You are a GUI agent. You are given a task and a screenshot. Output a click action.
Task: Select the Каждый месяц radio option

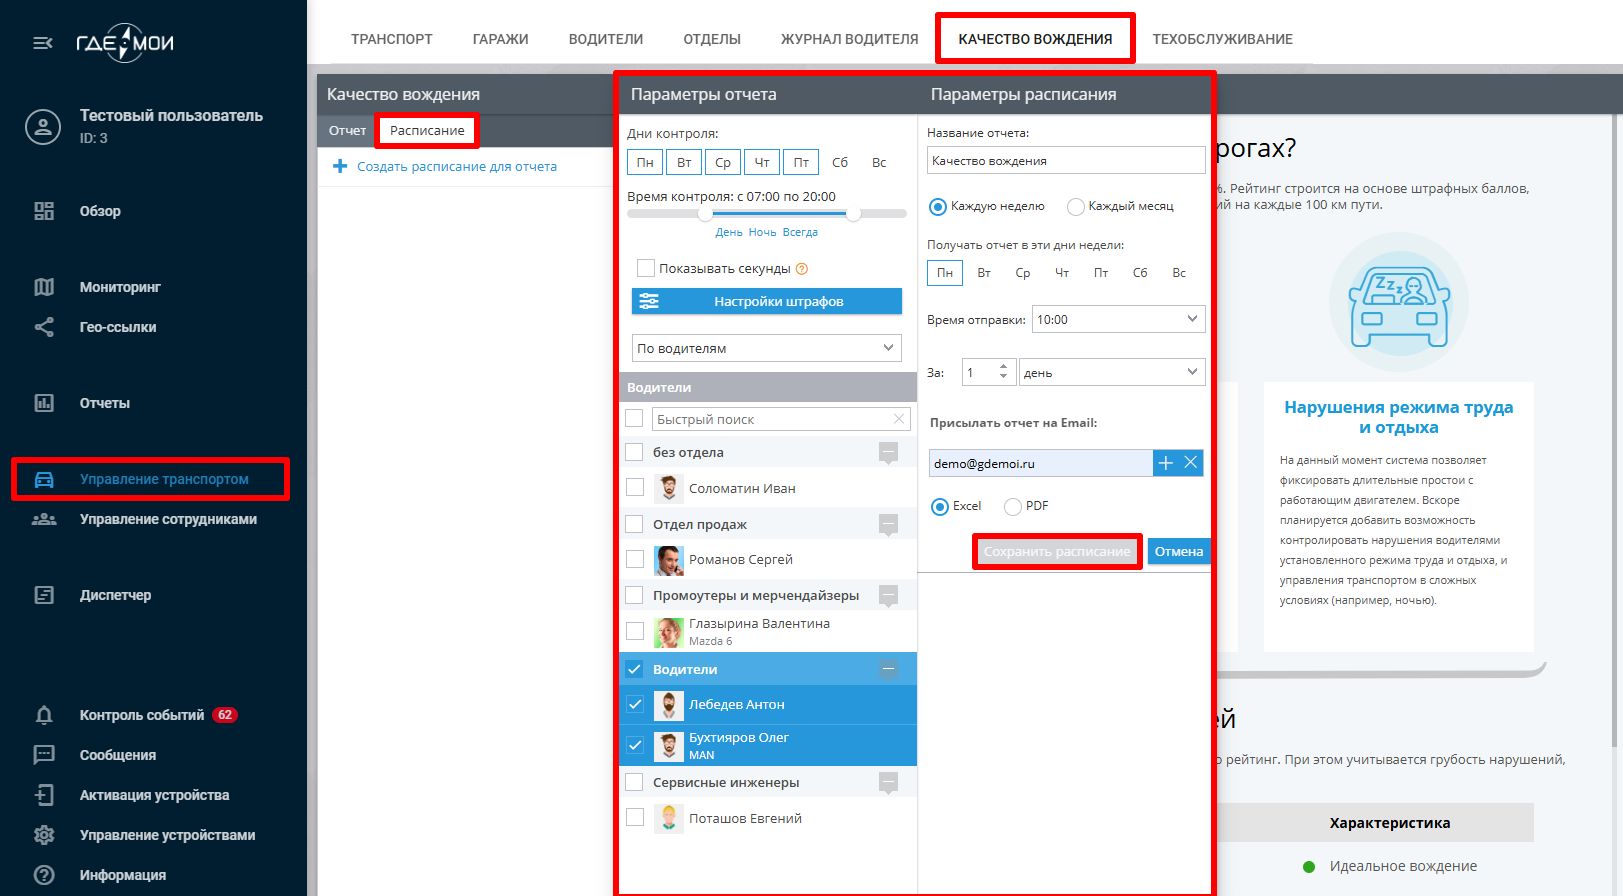pyautogui.click(x=1076, y=207)
